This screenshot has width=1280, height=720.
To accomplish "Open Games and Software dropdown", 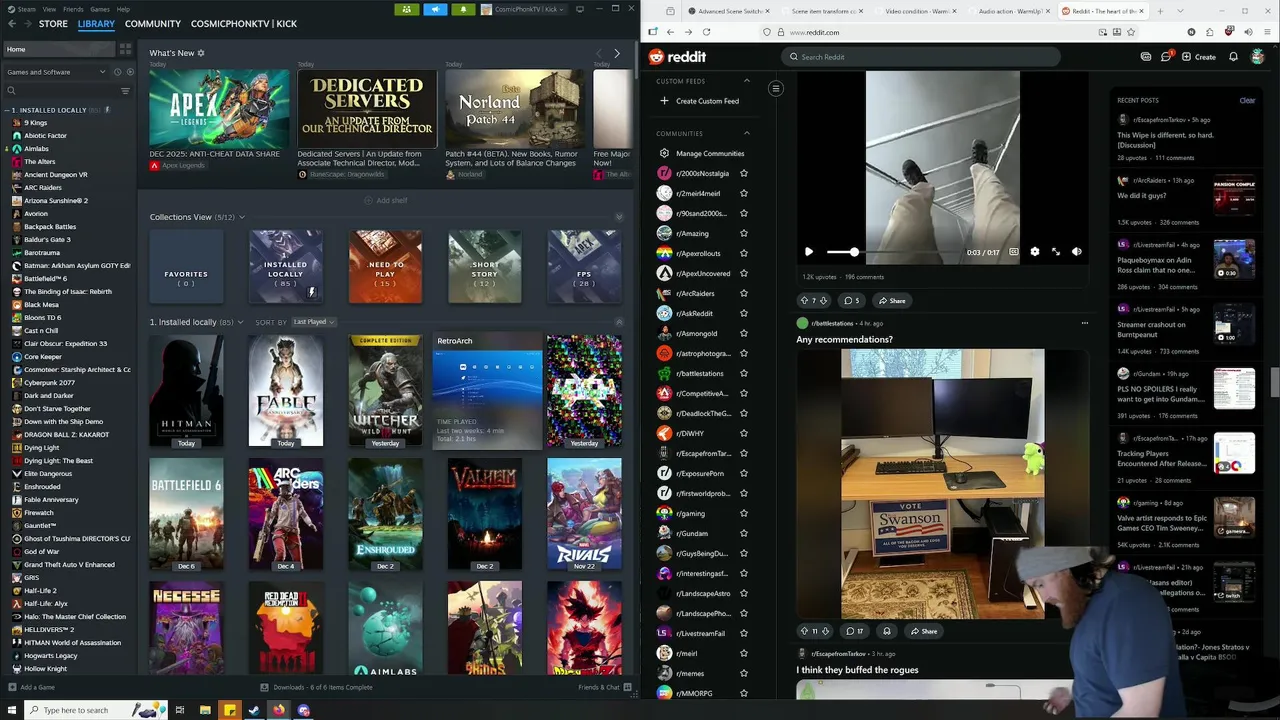I will click(x=55, y=72).
